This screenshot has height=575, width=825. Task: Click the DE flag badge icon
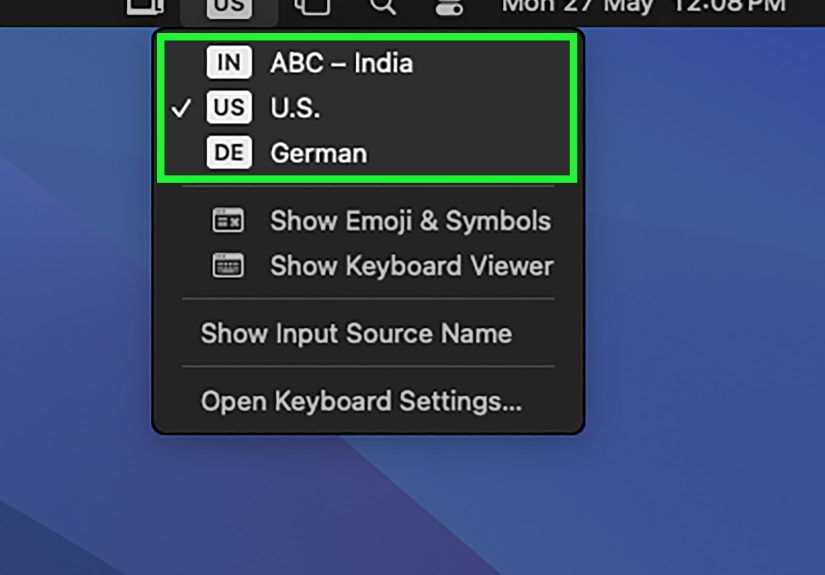pyautogui.click(x=229, y=153)
